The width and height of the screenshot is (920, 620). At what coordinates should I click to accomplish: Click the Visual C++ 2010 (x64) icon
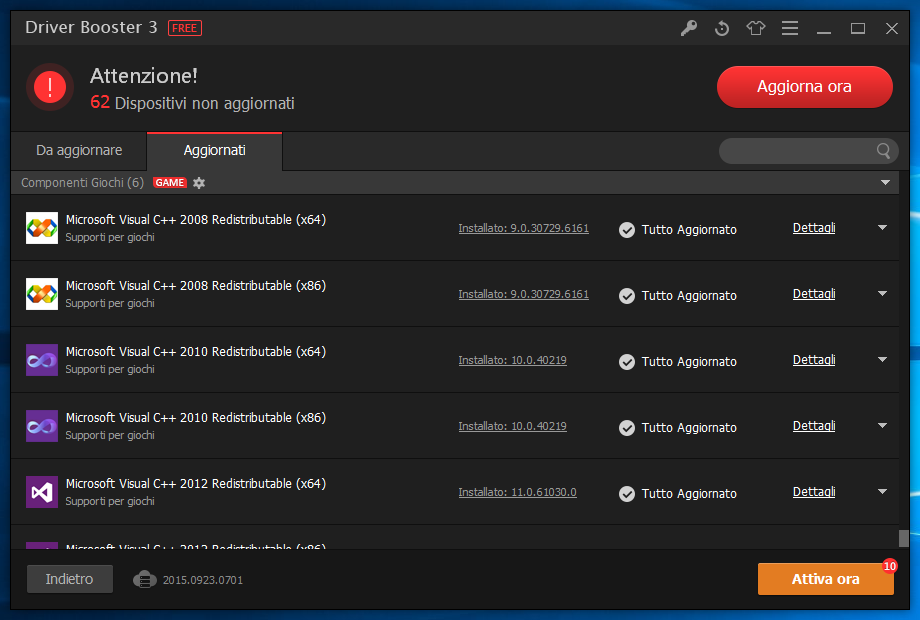click(x=42, y=360)
